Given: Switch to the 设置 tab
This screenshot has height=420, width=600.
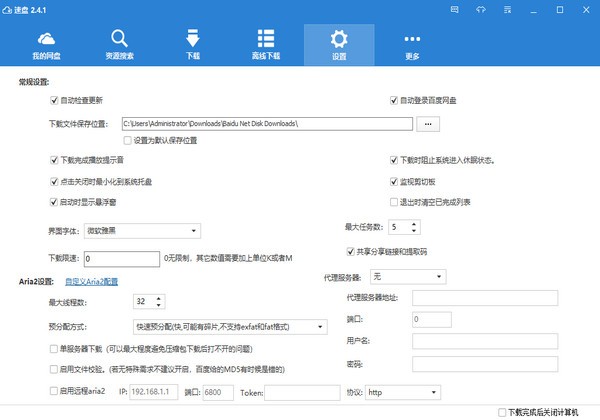Looking at the screenshot, I should tap(339, 41).
